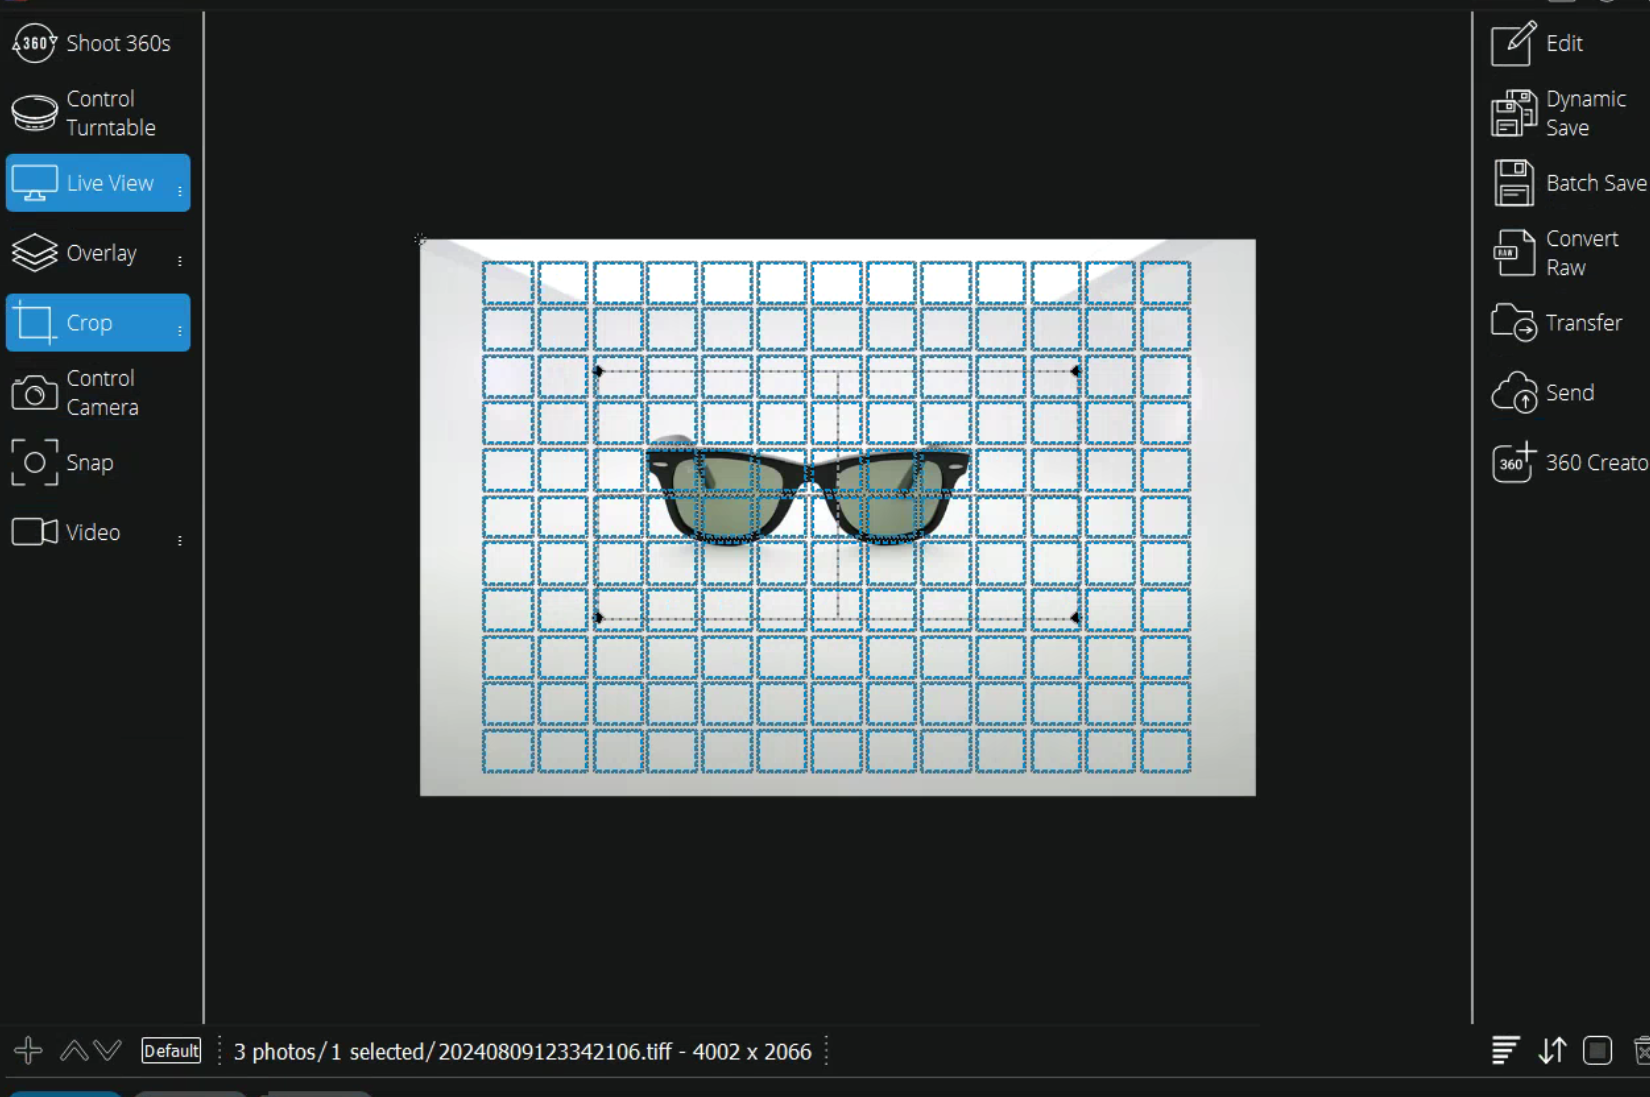This screenshot has width=1650, height=1097.
Task: Toggle Live View mode off
Action: (90, 183)
